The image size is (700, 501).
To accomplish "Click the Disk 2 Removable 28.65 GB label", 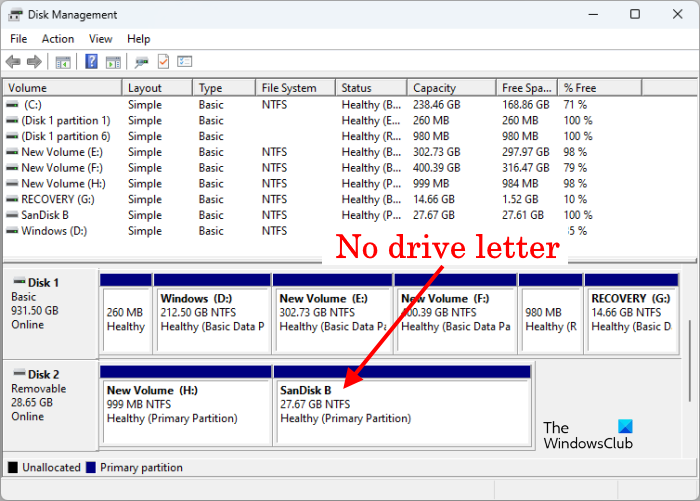I will 50,405.
